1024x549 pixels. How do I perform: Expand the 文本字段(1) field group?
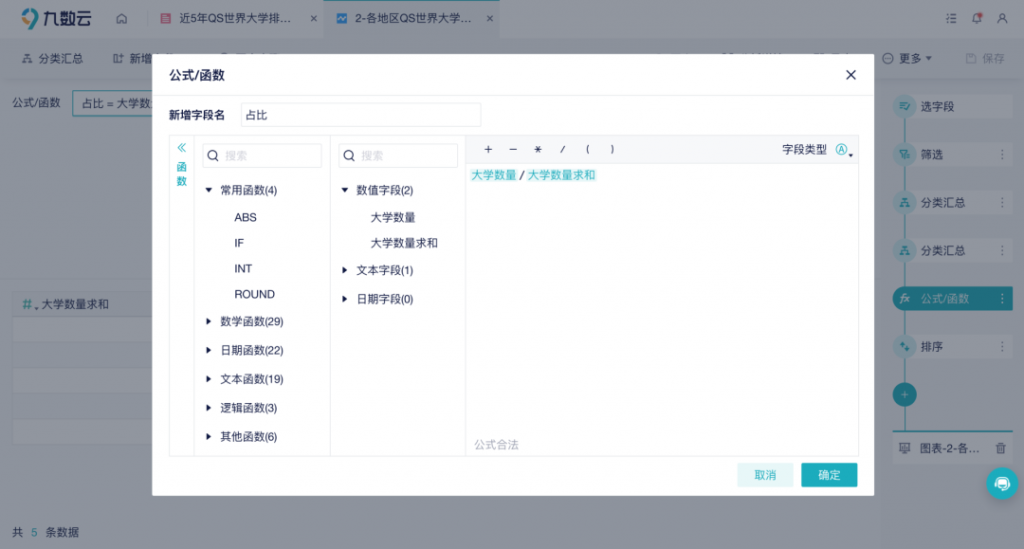[345, 270]
